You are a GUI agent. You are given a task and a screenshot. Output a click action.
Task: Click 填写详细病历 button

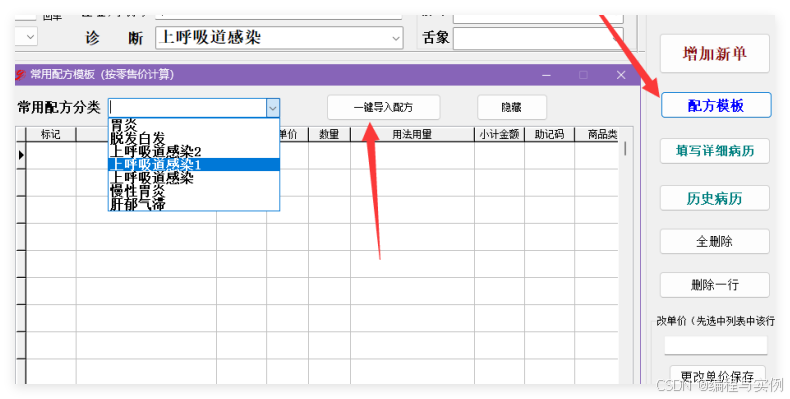coord(715,151)
